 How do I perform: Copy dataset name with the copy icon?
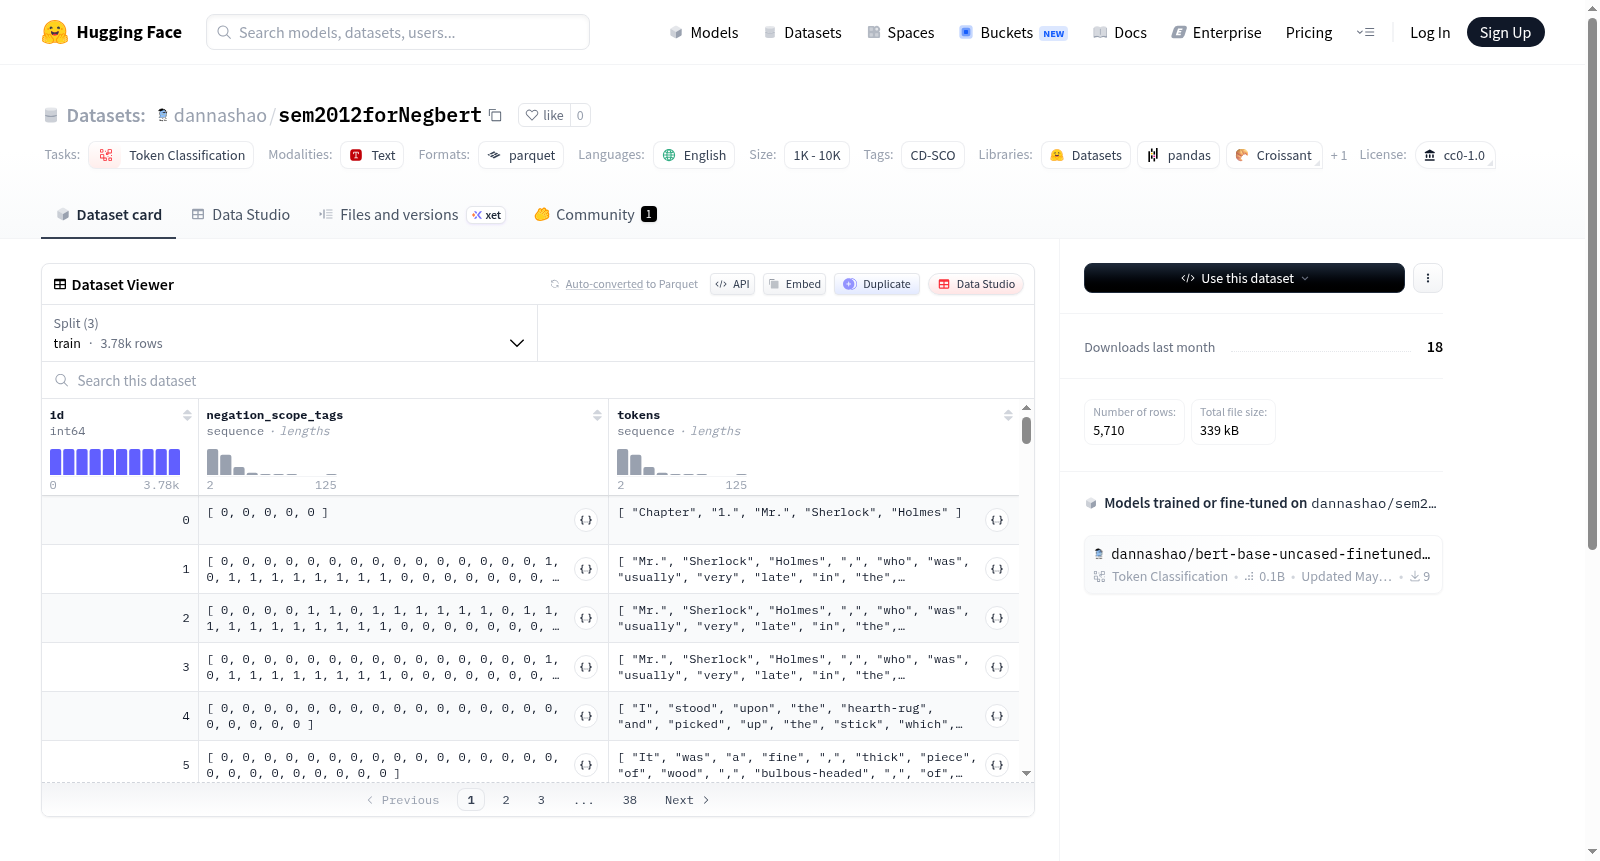[495, 115]
